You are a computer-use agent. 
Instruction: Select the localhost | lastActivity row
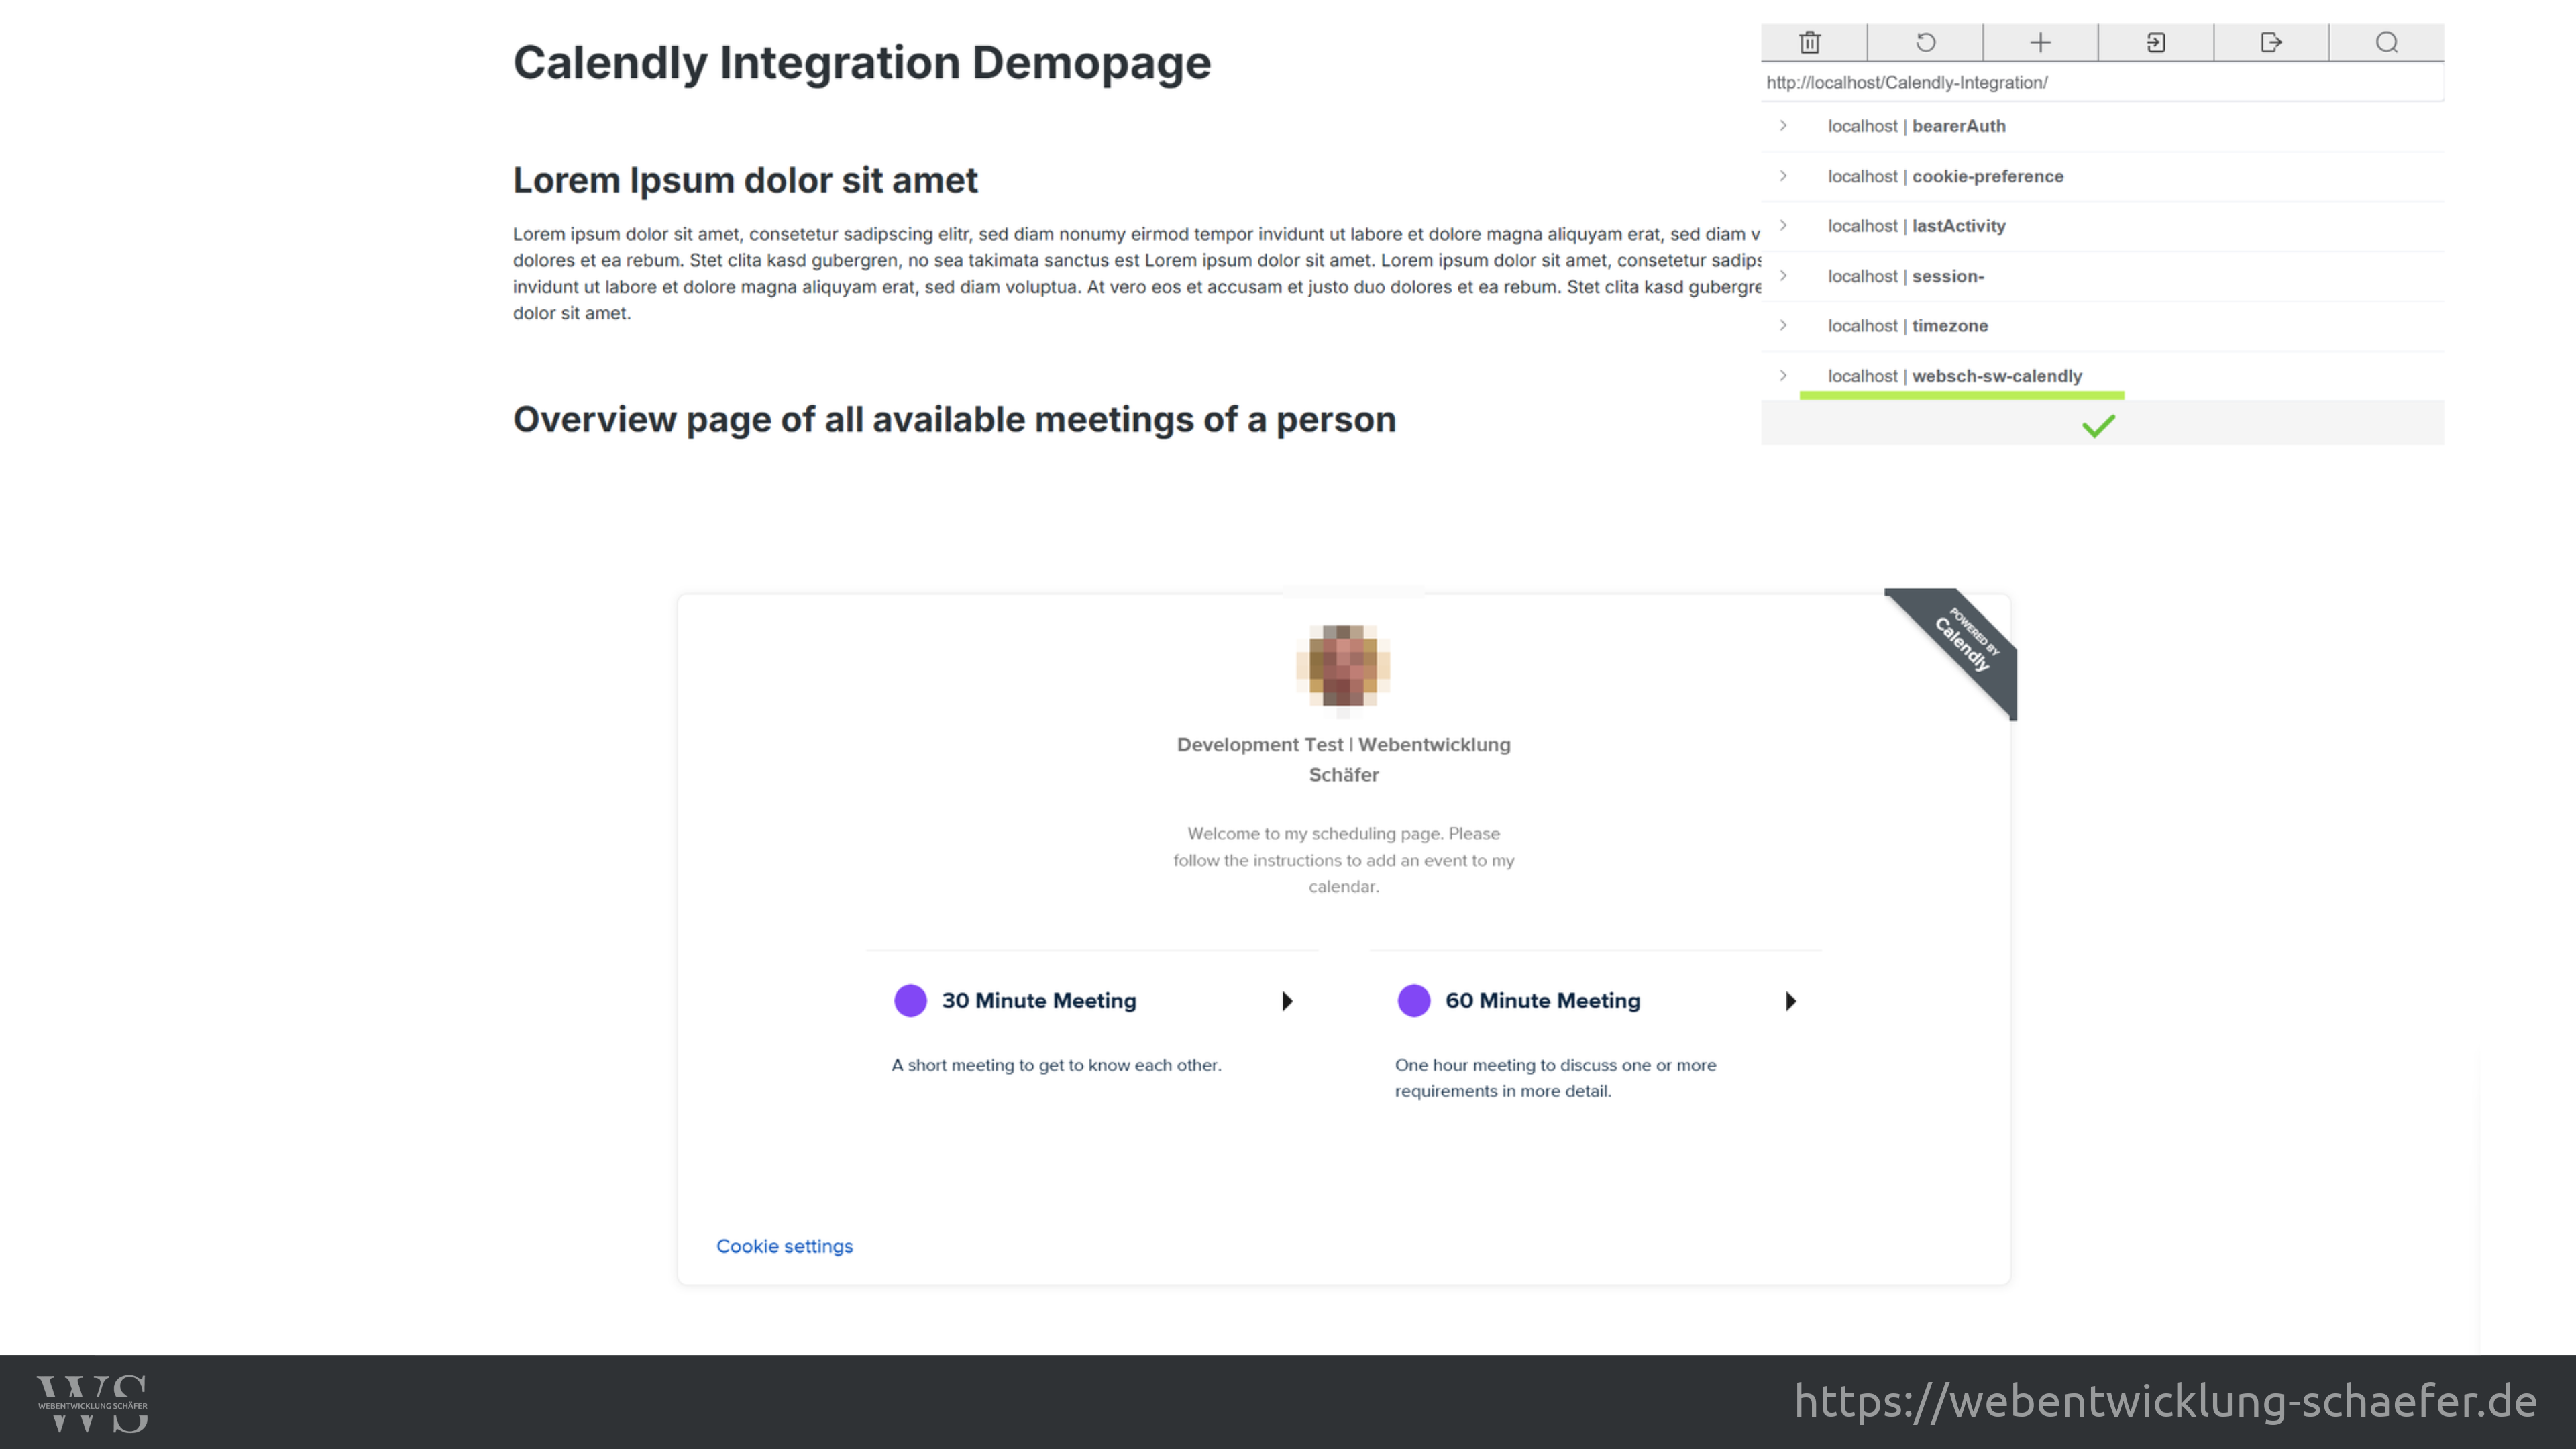pyautogui.click(x=2102, y=226)
